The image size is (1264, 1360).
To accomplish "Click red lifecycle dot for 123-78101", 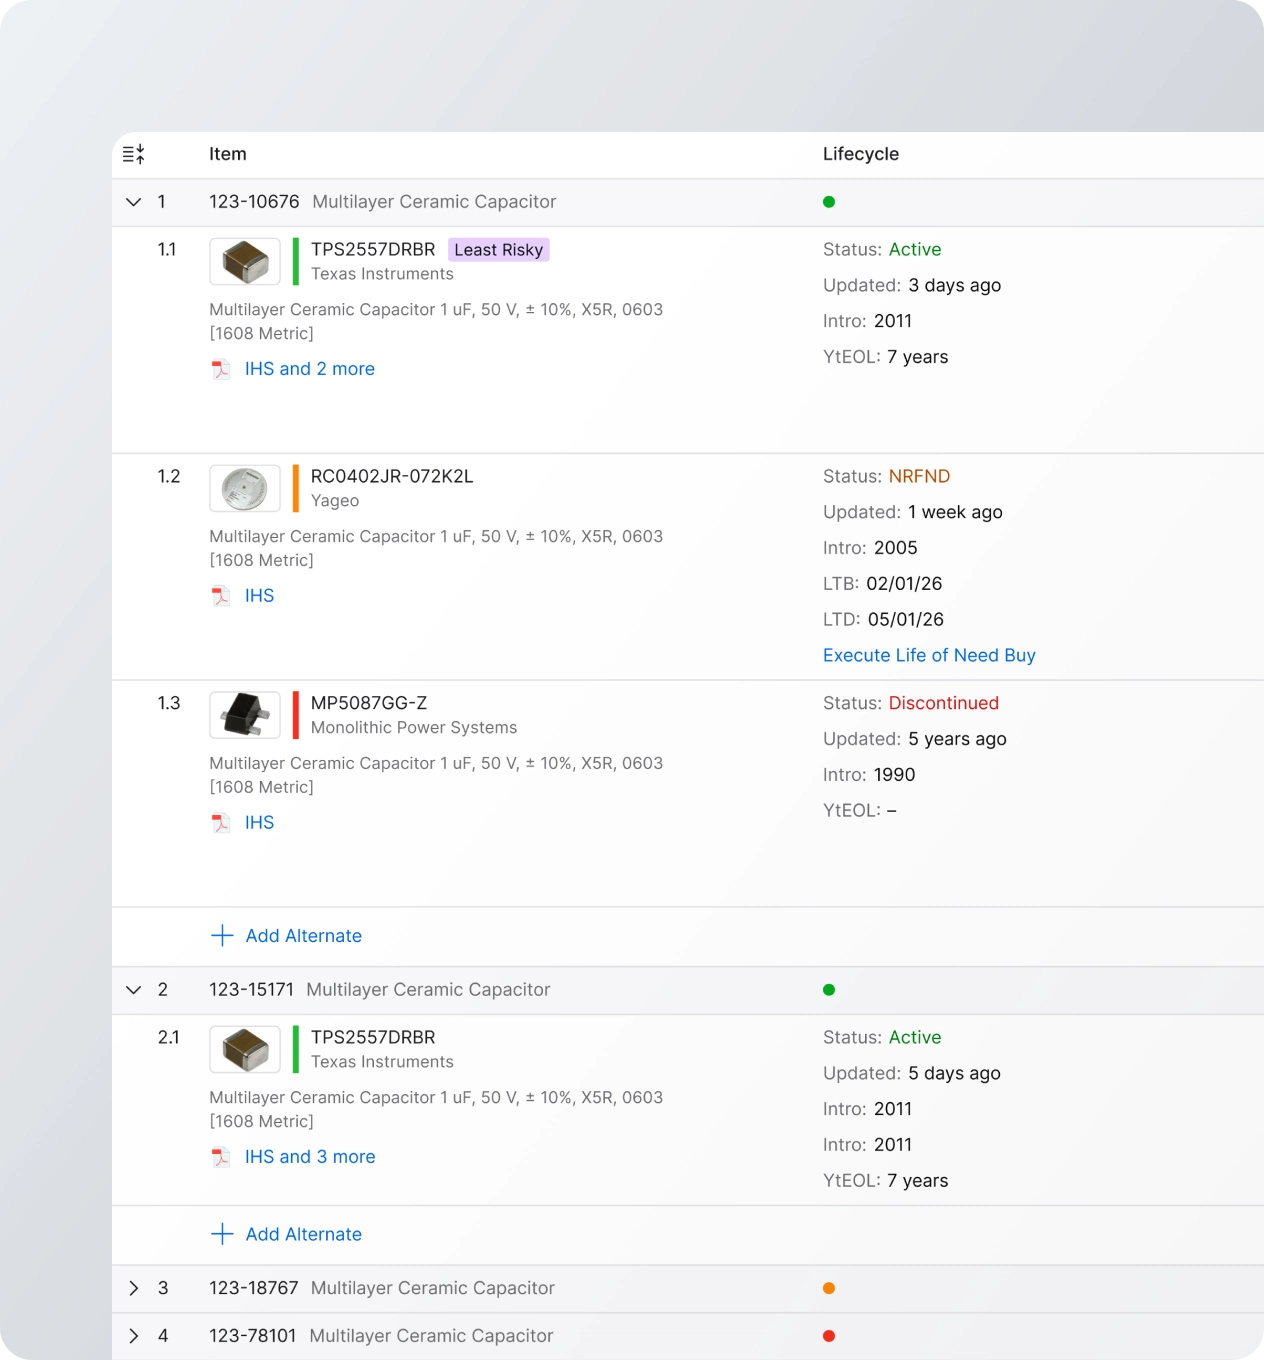I will (829, 1336).
